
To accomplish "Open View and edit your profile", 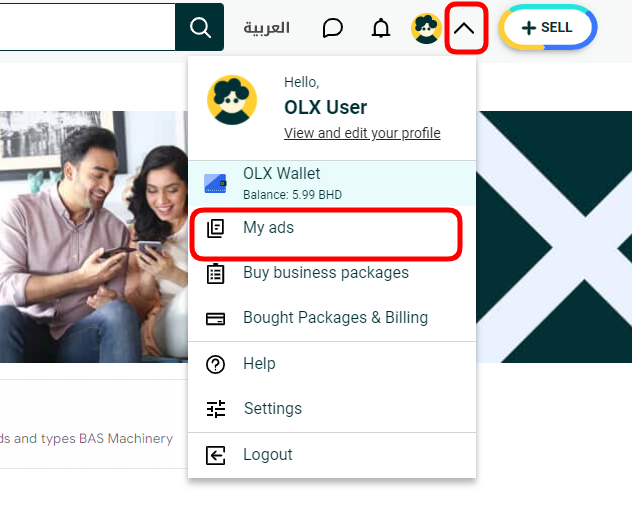I will 362,133.
